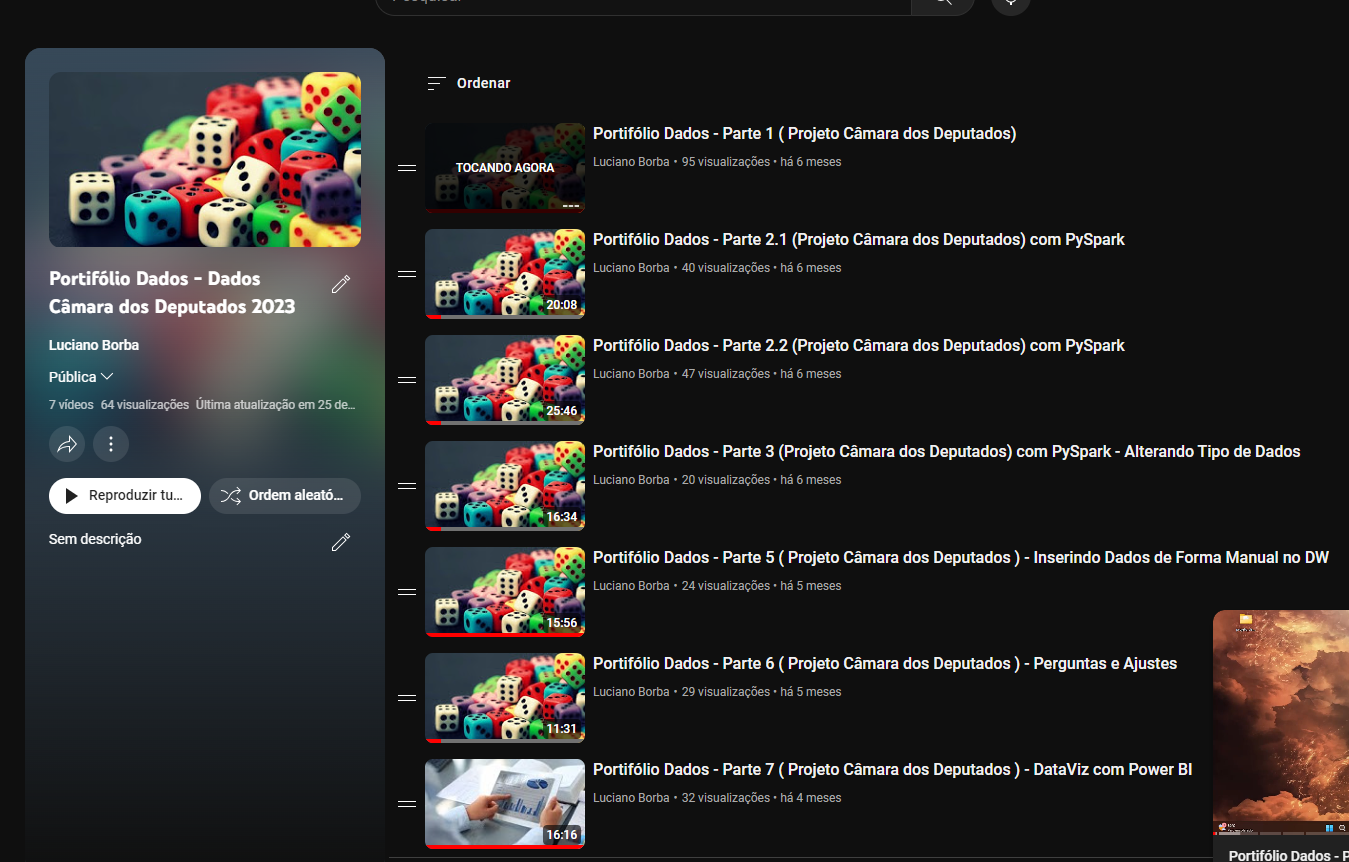Click the 25:46 thumbnail of Parte 2.2

505,380
